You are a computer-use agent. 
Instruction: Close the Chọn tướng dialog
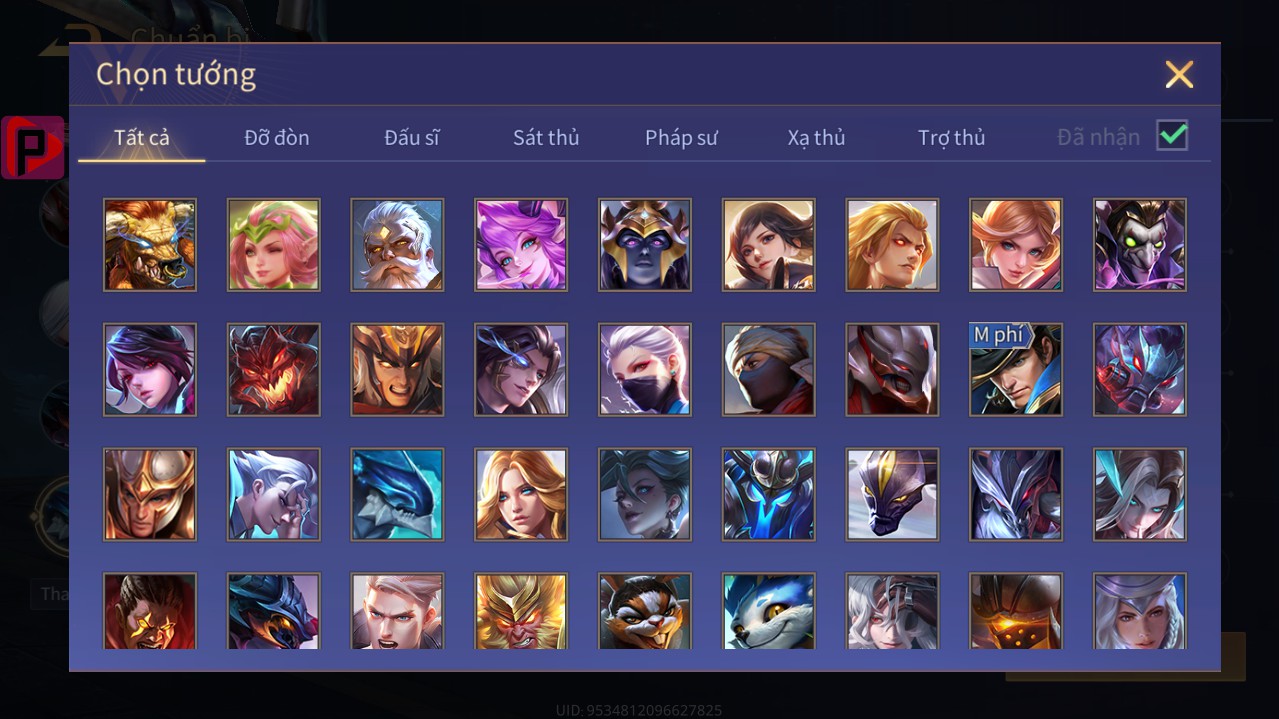tap(1179, 74)
